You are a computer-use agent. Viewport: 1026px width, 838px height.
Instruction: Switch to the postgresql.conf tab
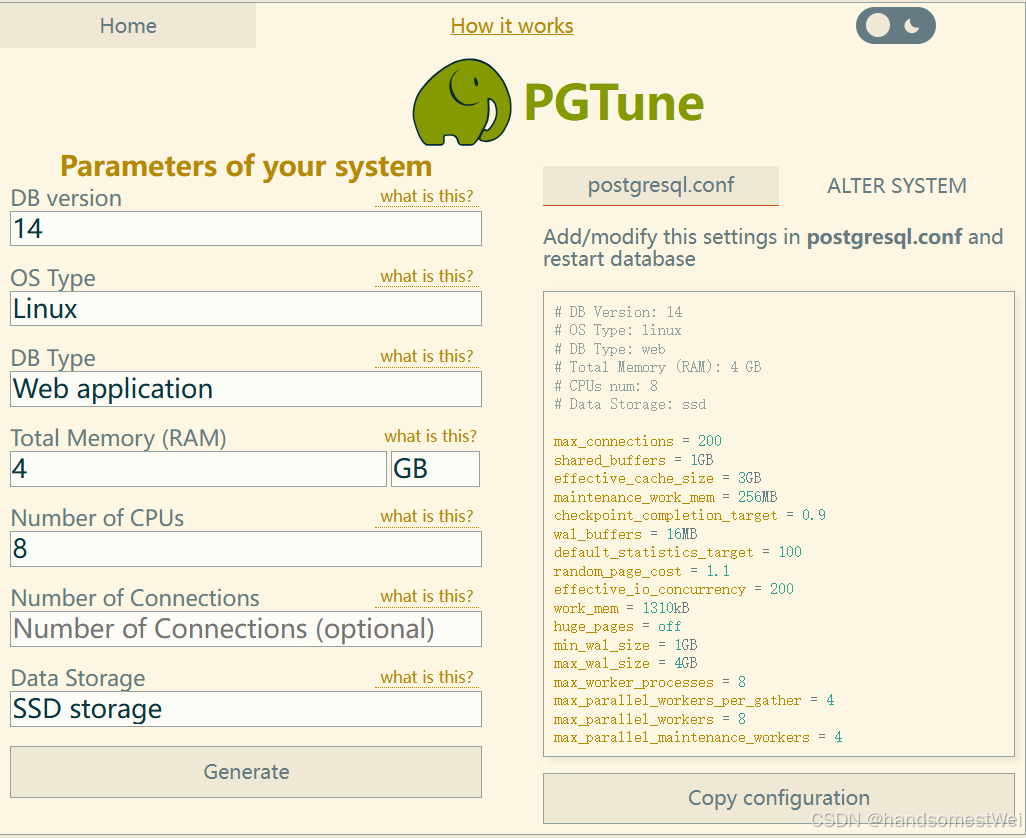pyautogui.click(x=661, y=185)
